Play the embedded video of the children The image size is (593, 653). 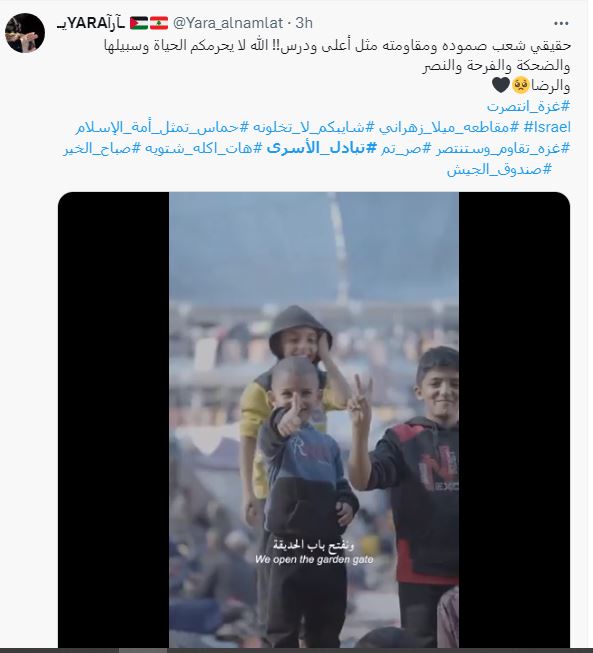[314, 420]
